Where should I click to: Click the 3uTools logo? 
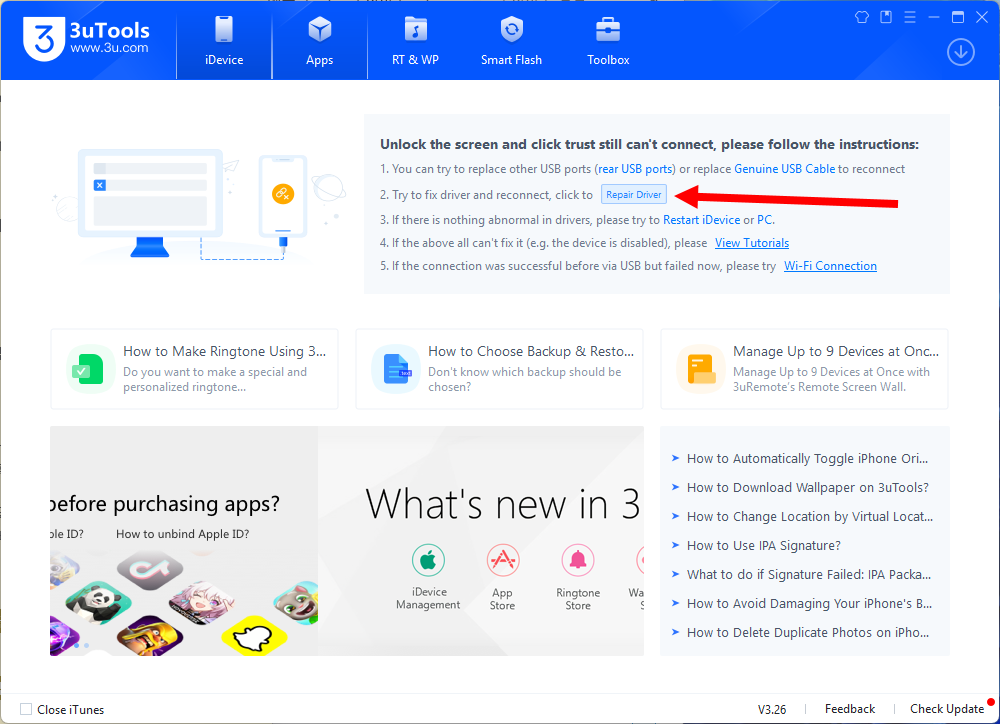click(x=86, y=38)
